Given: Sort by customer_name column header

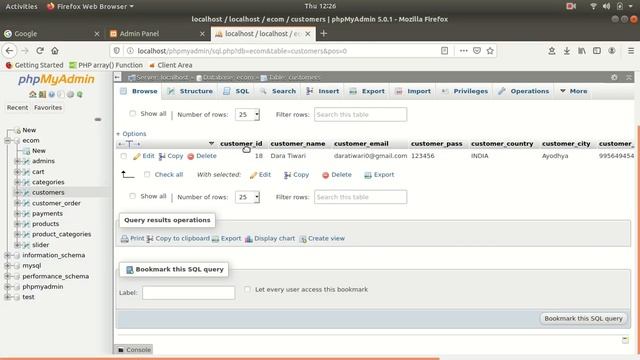Looking at the screenshot, I should 298,144.
